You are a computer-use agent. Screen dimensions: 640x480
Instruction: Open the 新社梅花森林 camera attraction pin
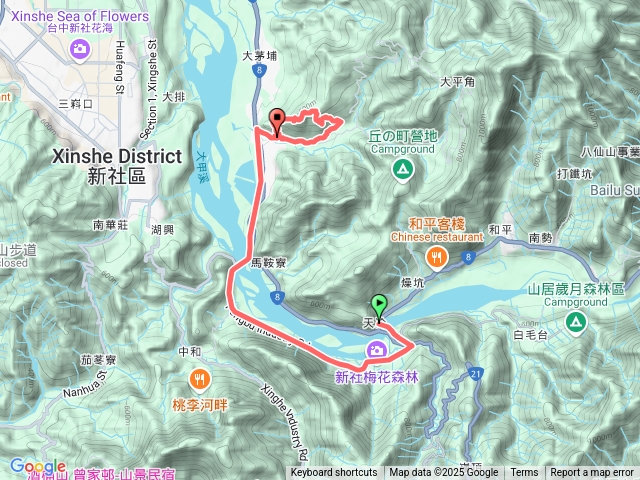pos(376,350)
